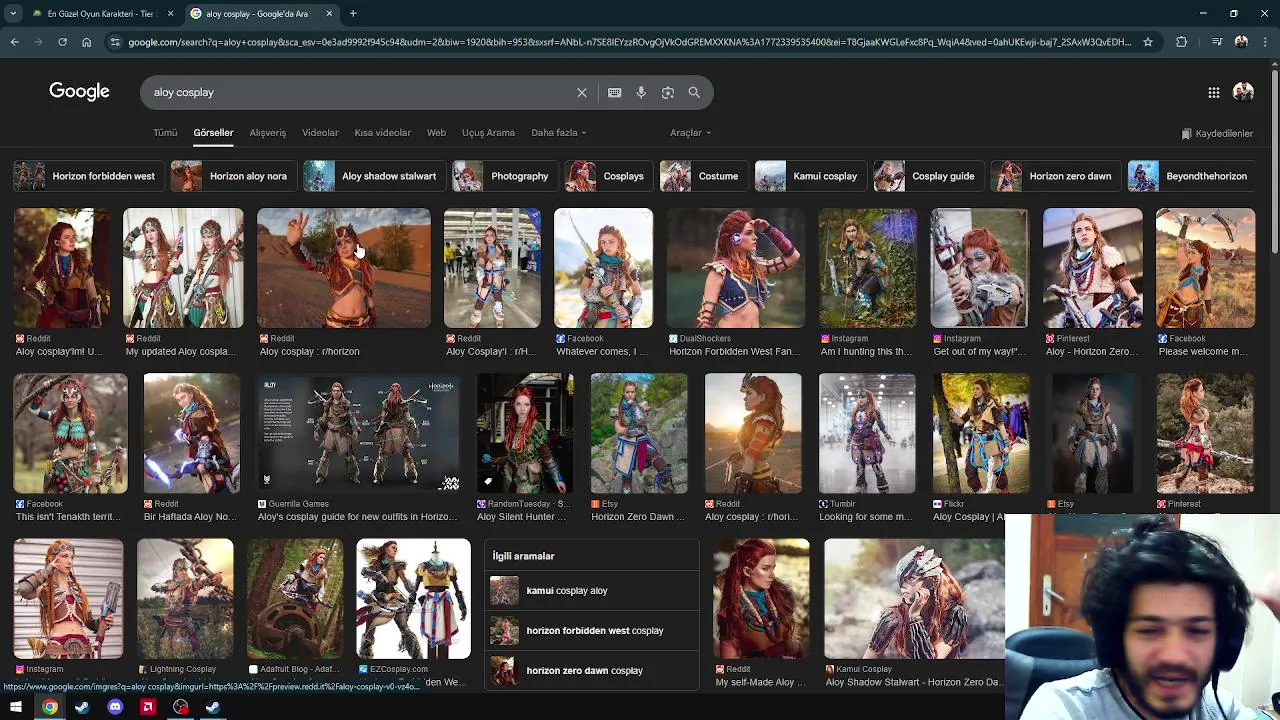Open the browser home button
1280x720 pixels.
86,42
